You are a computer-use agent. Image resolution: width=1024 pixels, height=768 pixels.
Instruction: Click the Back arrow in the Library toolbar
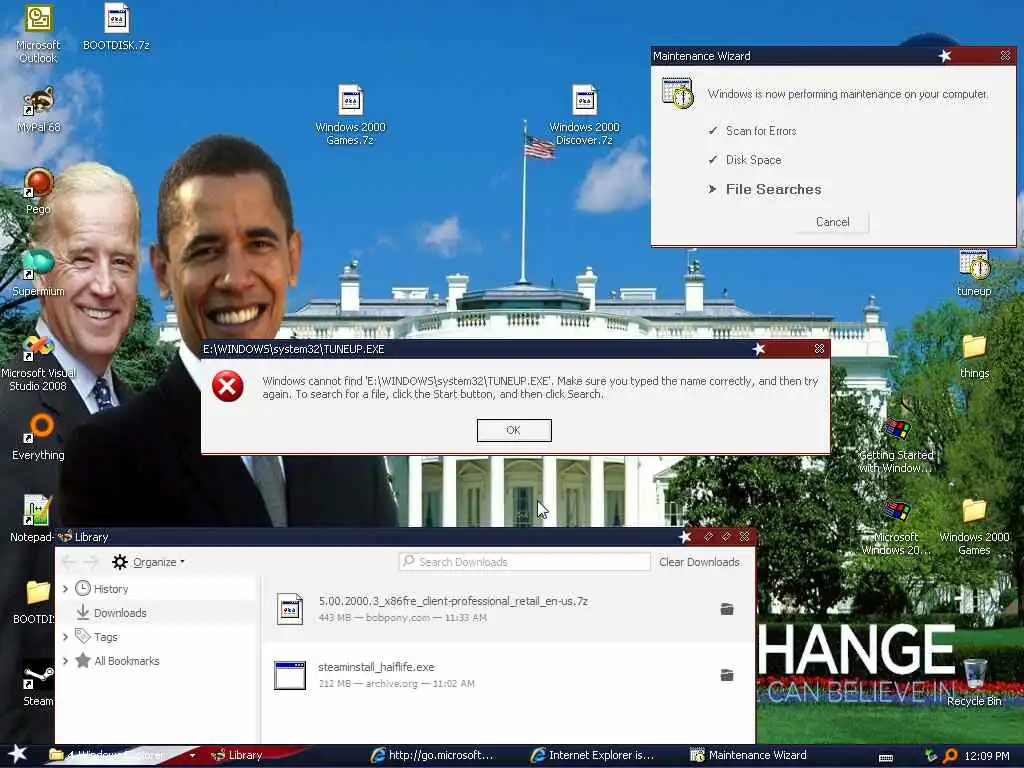click(69, 562)
